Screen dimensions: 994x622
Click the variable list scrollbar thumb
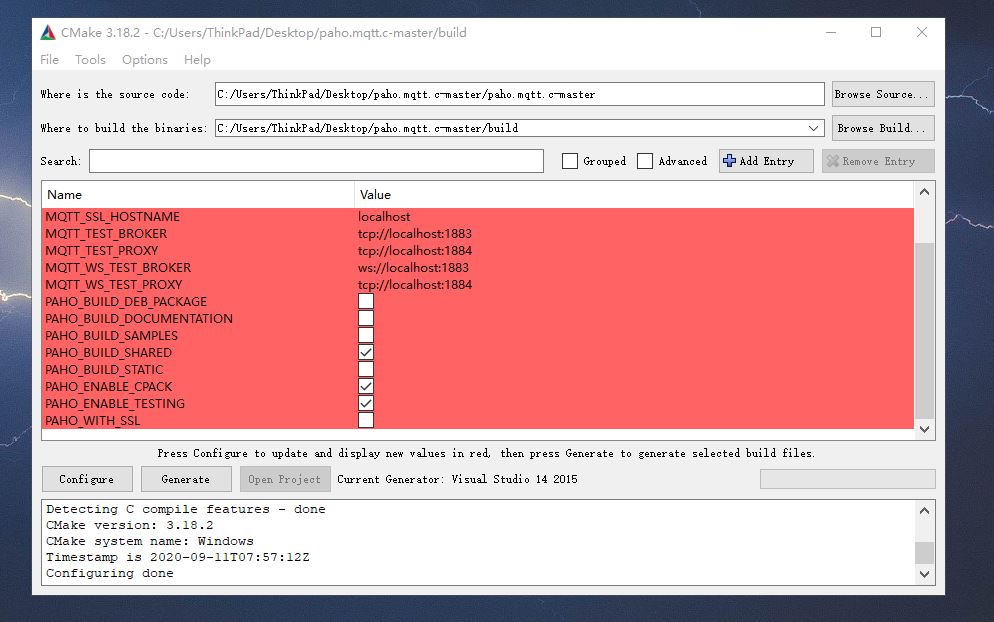(924, 330)
